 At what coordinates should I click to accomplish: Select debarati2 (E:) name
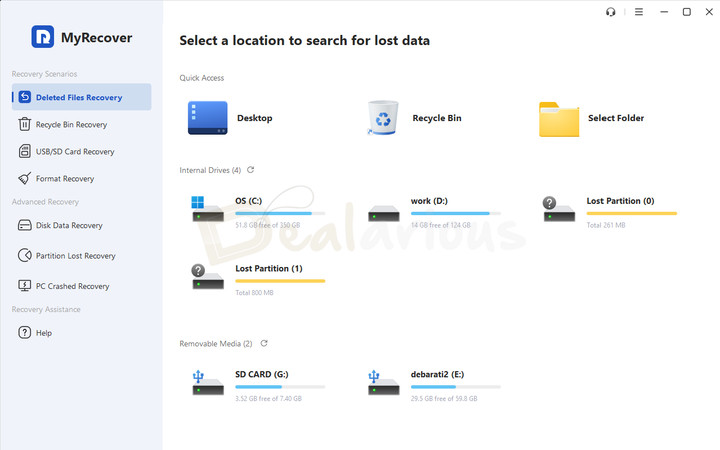coord(437,374)
